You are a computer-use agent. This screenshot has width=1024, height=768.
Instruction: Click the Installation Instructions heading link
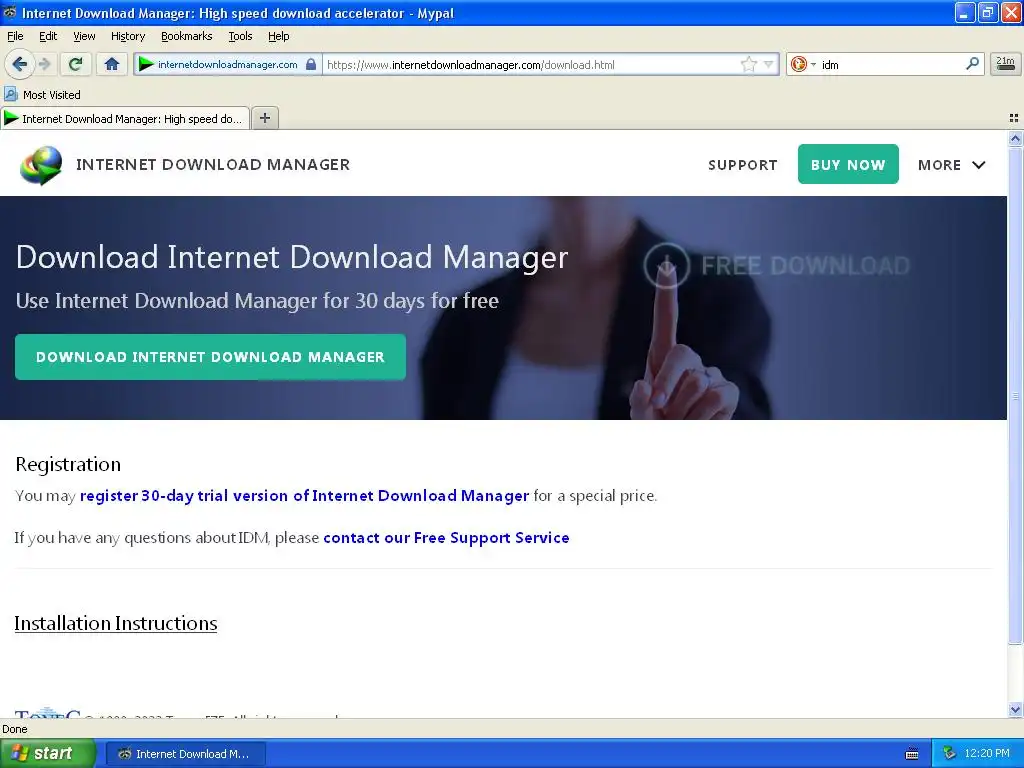(x=116, y=623)
